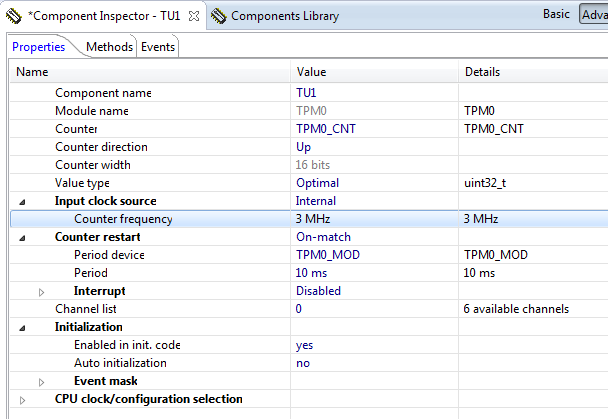Toggle Auto initialization value no

coord(303,363)
